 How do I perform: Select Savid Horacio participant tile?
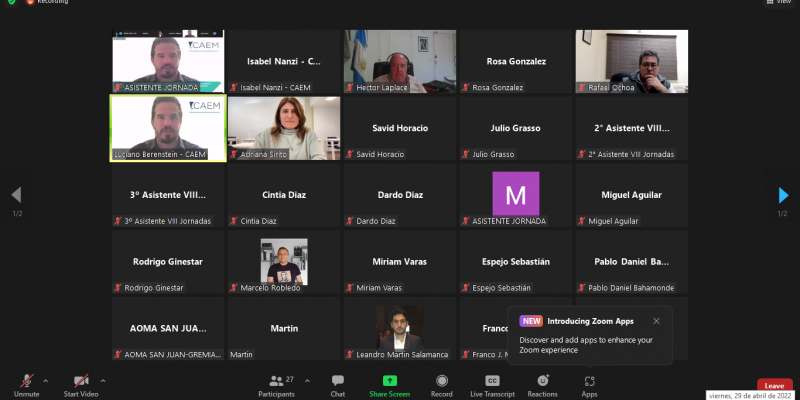click(400, 128)
